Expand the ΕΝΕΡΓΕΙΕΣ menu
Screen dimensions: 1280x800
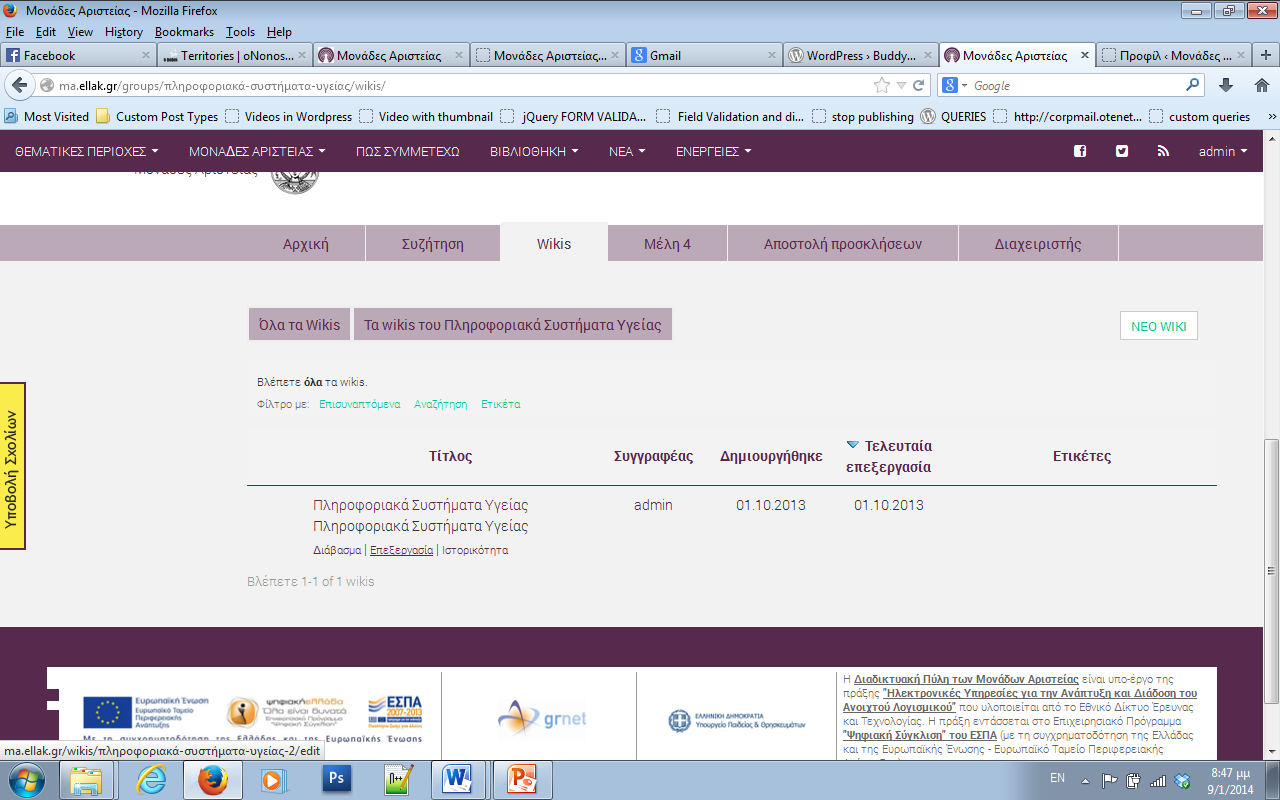point(713,152)
